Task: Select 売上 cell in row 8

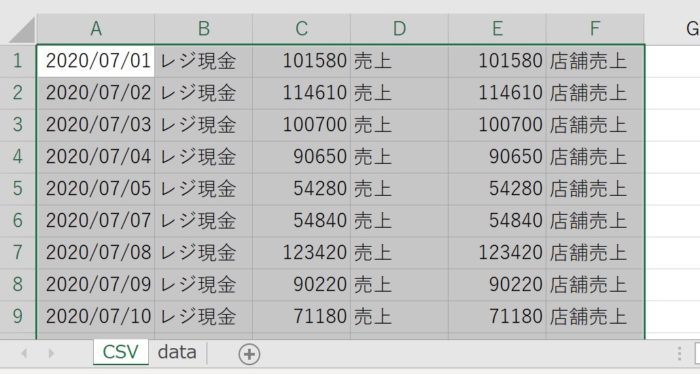Action: pos(399,285)
